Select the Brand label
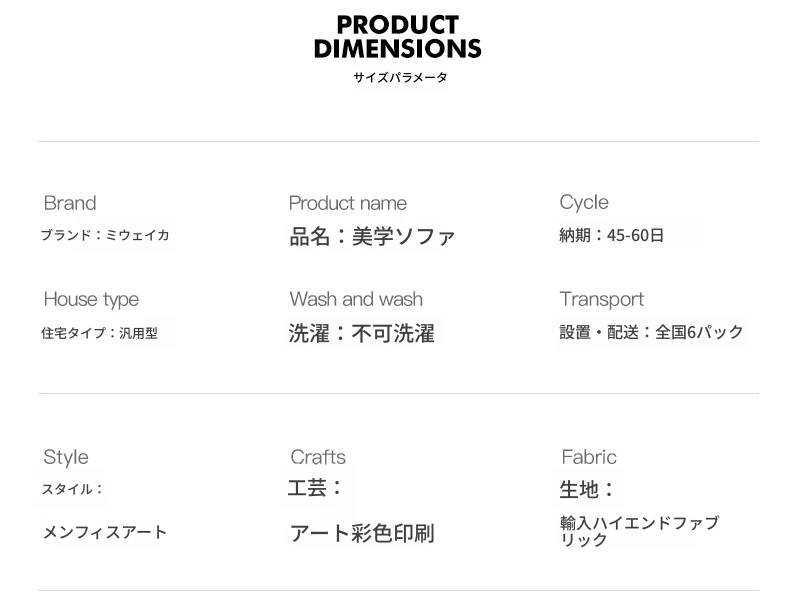Image resolution: width=790 pixels, height=611 pixels. (70, 203)
